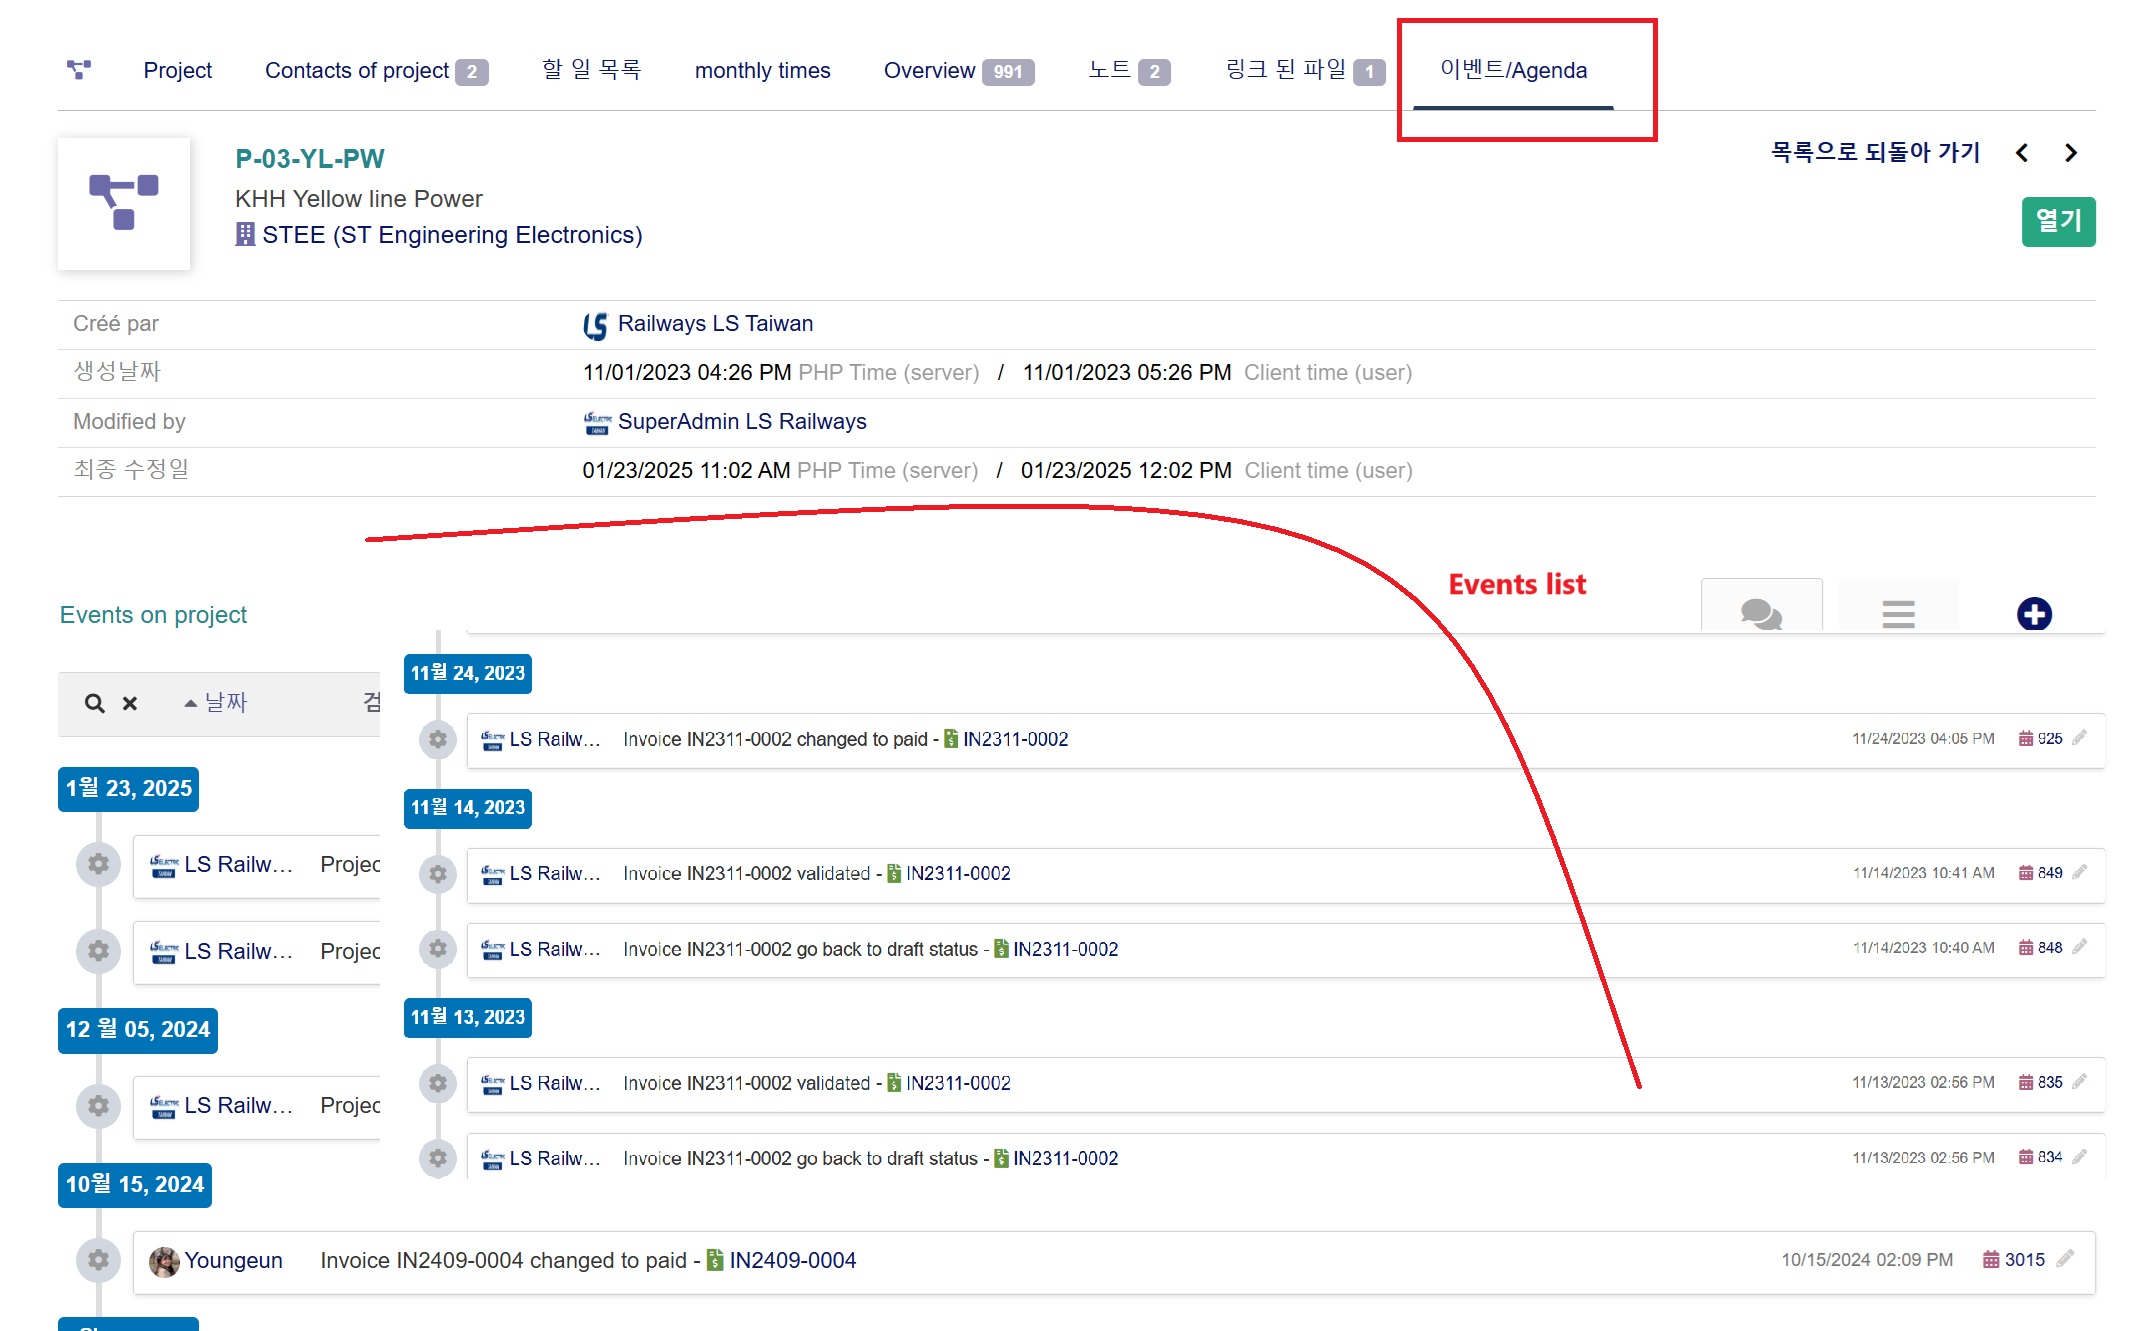This screenshot has height=1331, width=2150.
Task: Click 목록으로 되돌아 가기 link
Action: 1874,152
